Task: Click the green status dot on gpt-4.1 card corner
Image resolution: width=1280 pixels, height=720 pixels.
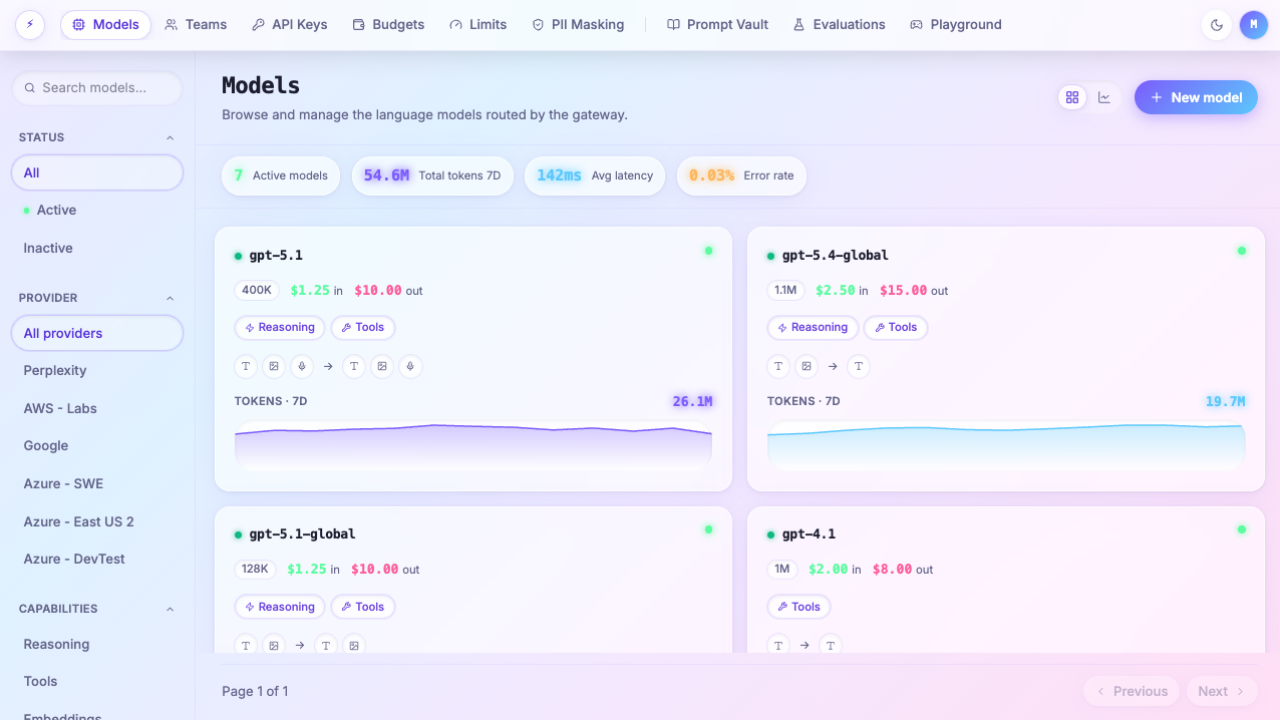Action: coord(1242,530)
